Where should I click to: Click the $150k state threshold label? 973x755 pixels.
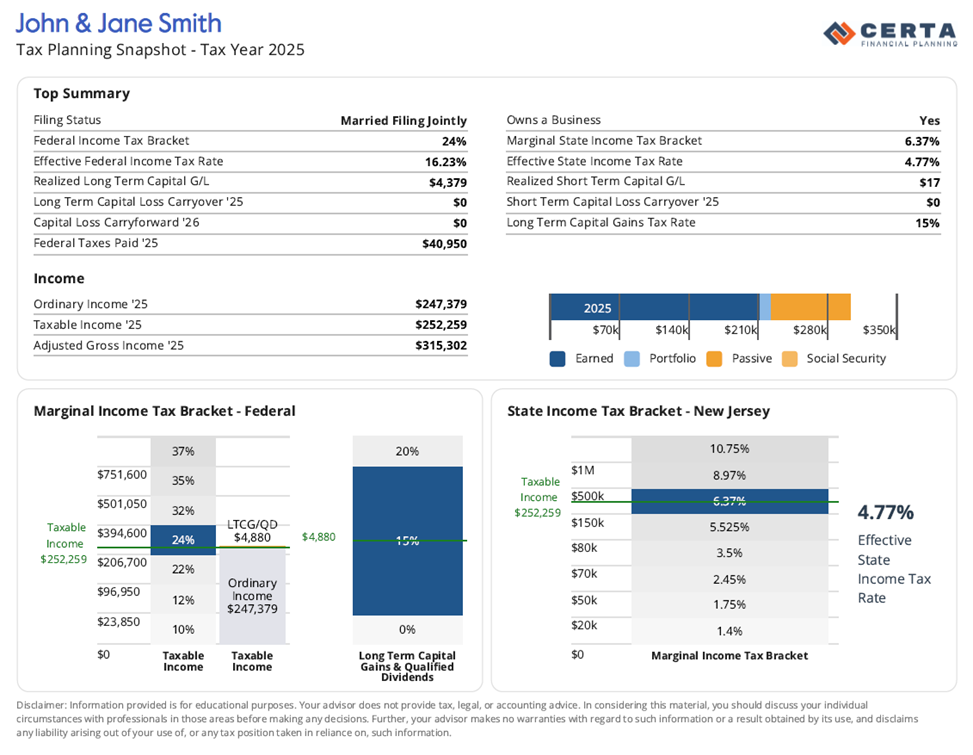pyautogui.click(x=588, y=522)
